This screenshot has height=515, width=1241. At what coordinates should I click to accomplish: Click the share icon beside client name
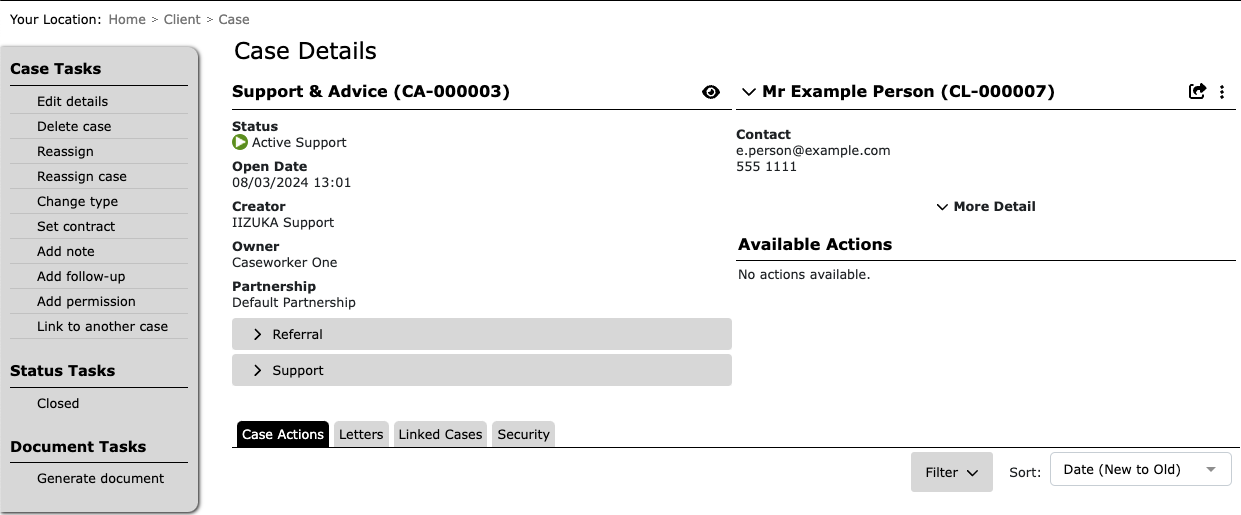[1197, 92]
